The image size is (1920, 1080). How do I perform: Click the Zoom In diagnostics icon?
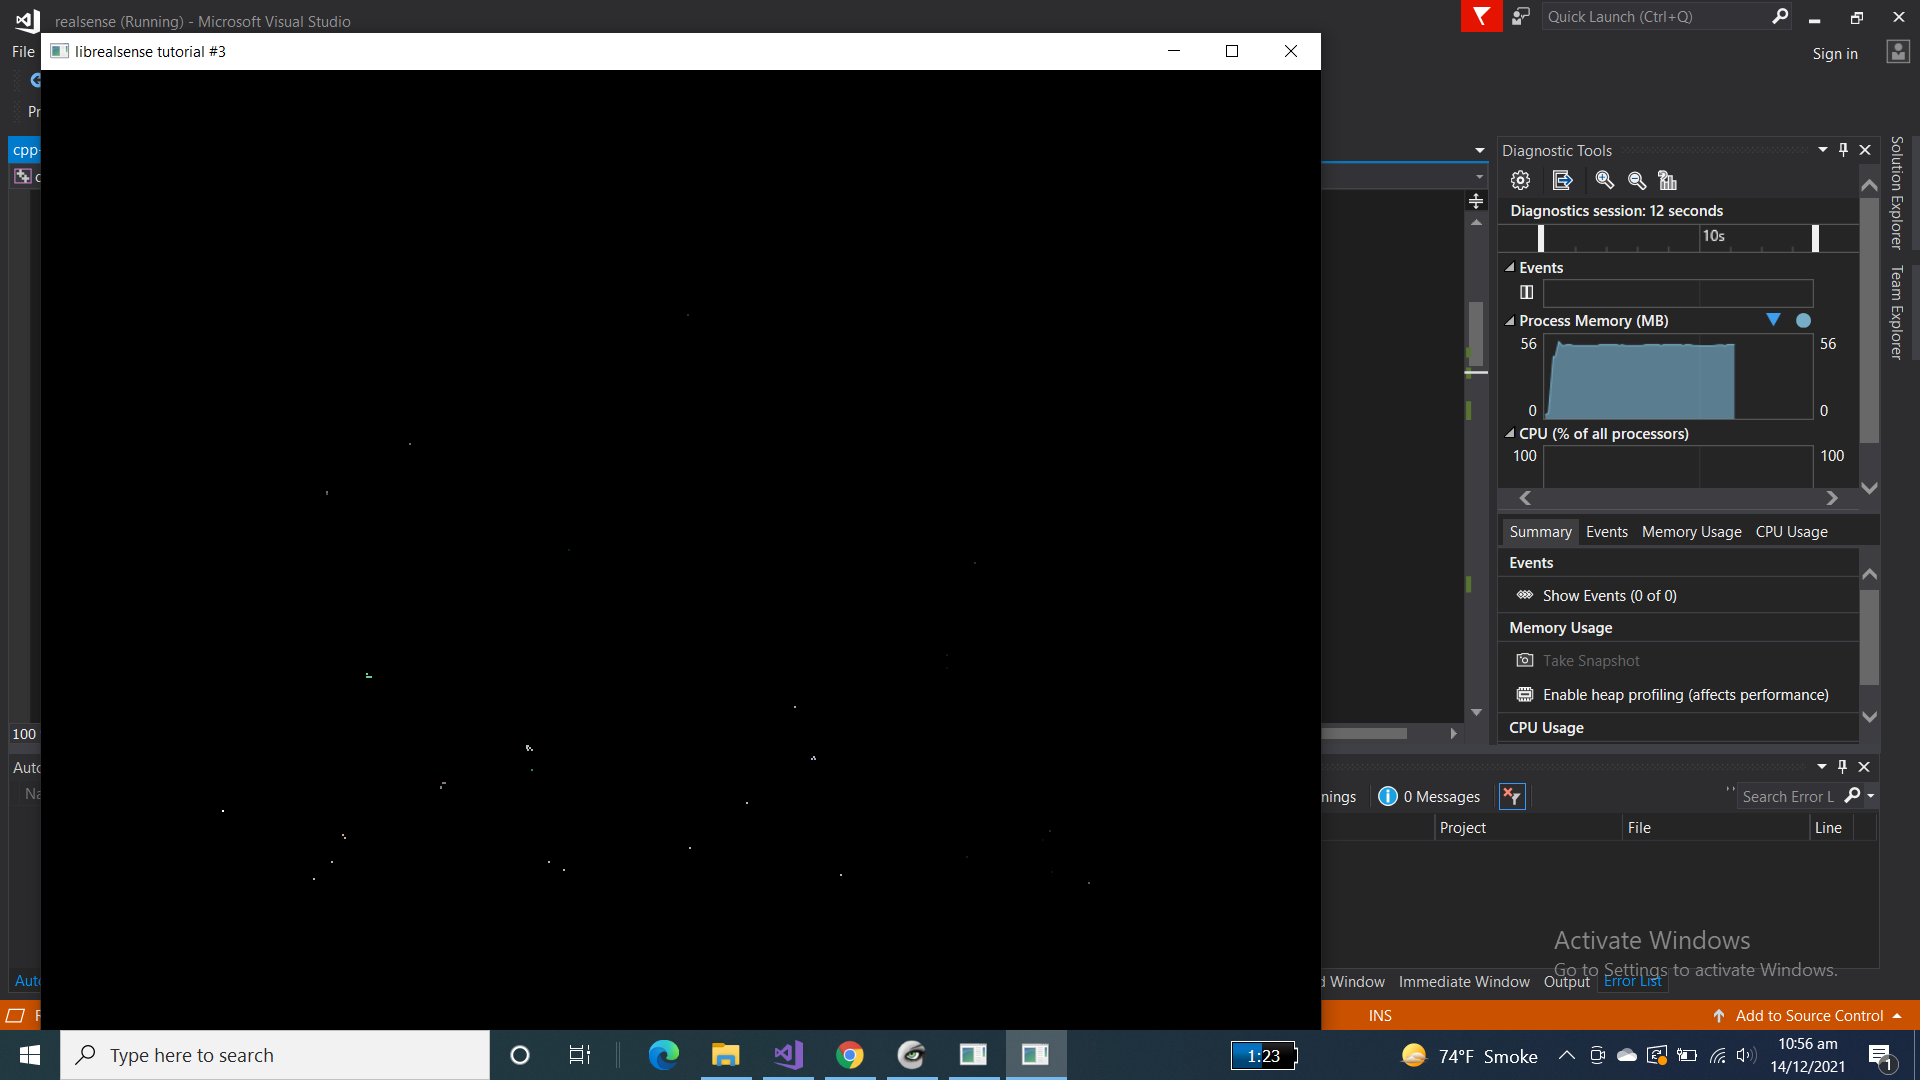1604,181
